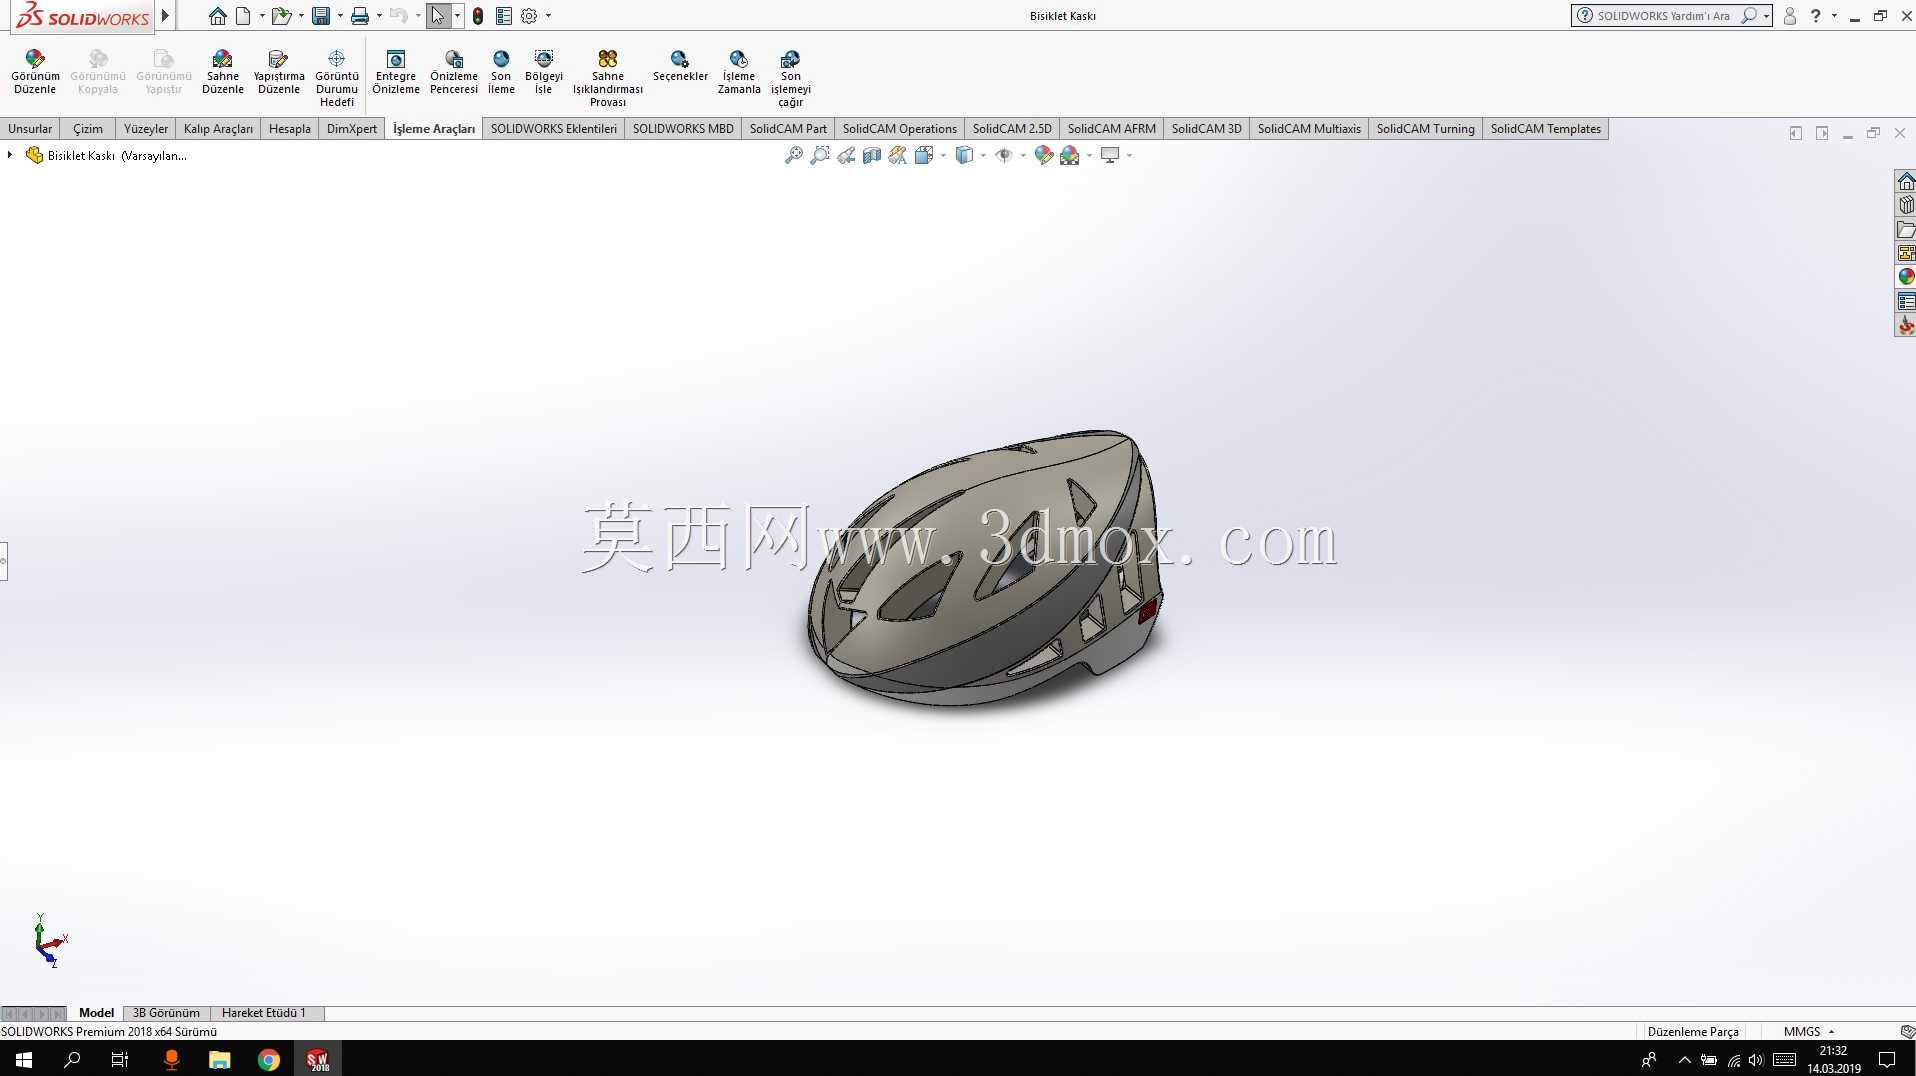Open File Properties list icon
Viewport: 1916px width, 1076px height.
point(504,16)
